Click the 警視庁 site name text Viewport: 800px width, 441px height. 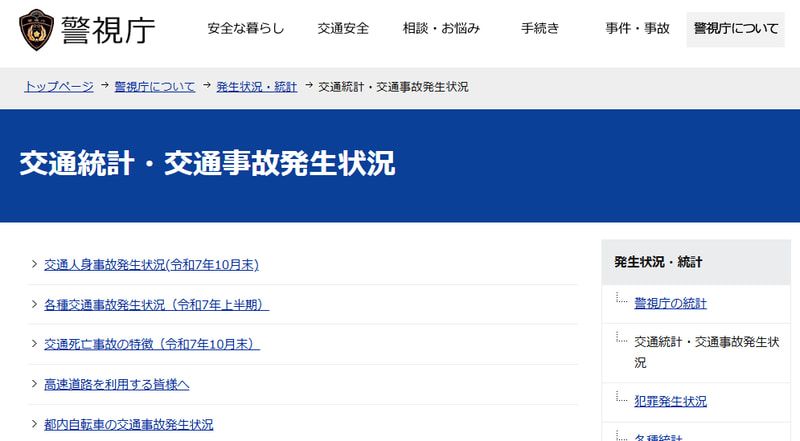[x=108, y=30]
